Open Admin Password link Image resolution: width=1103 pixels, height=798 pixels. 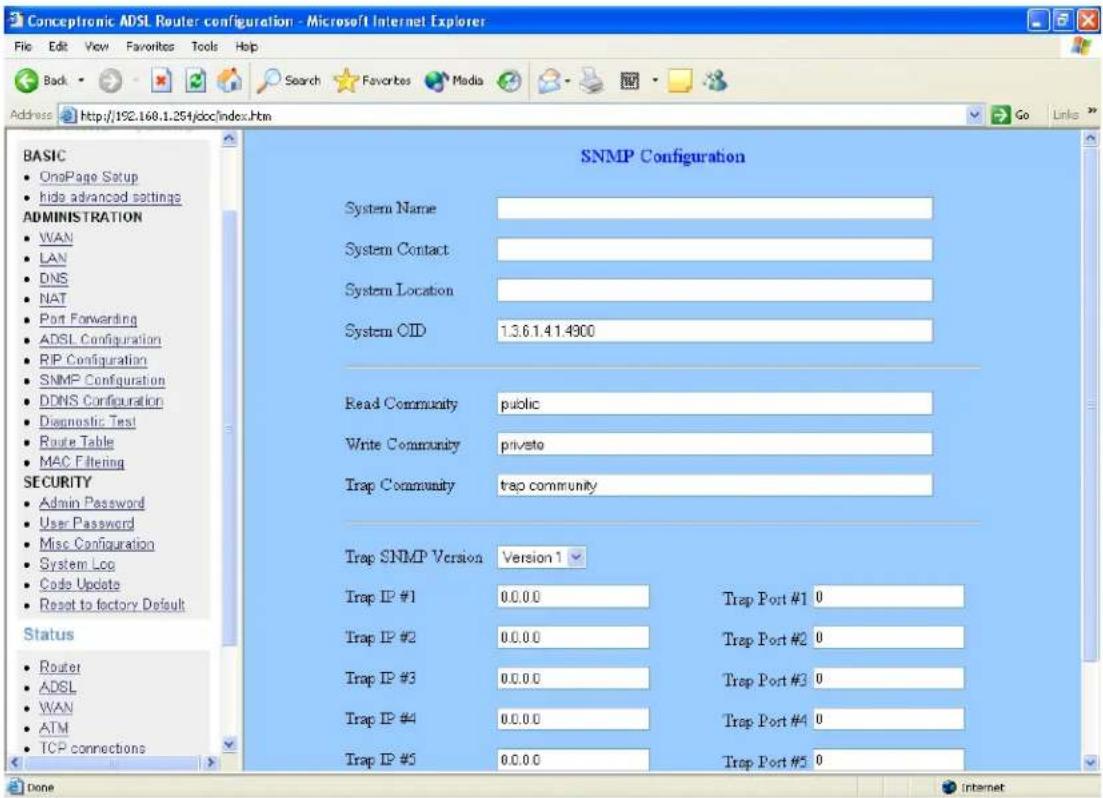click(91, 503)
